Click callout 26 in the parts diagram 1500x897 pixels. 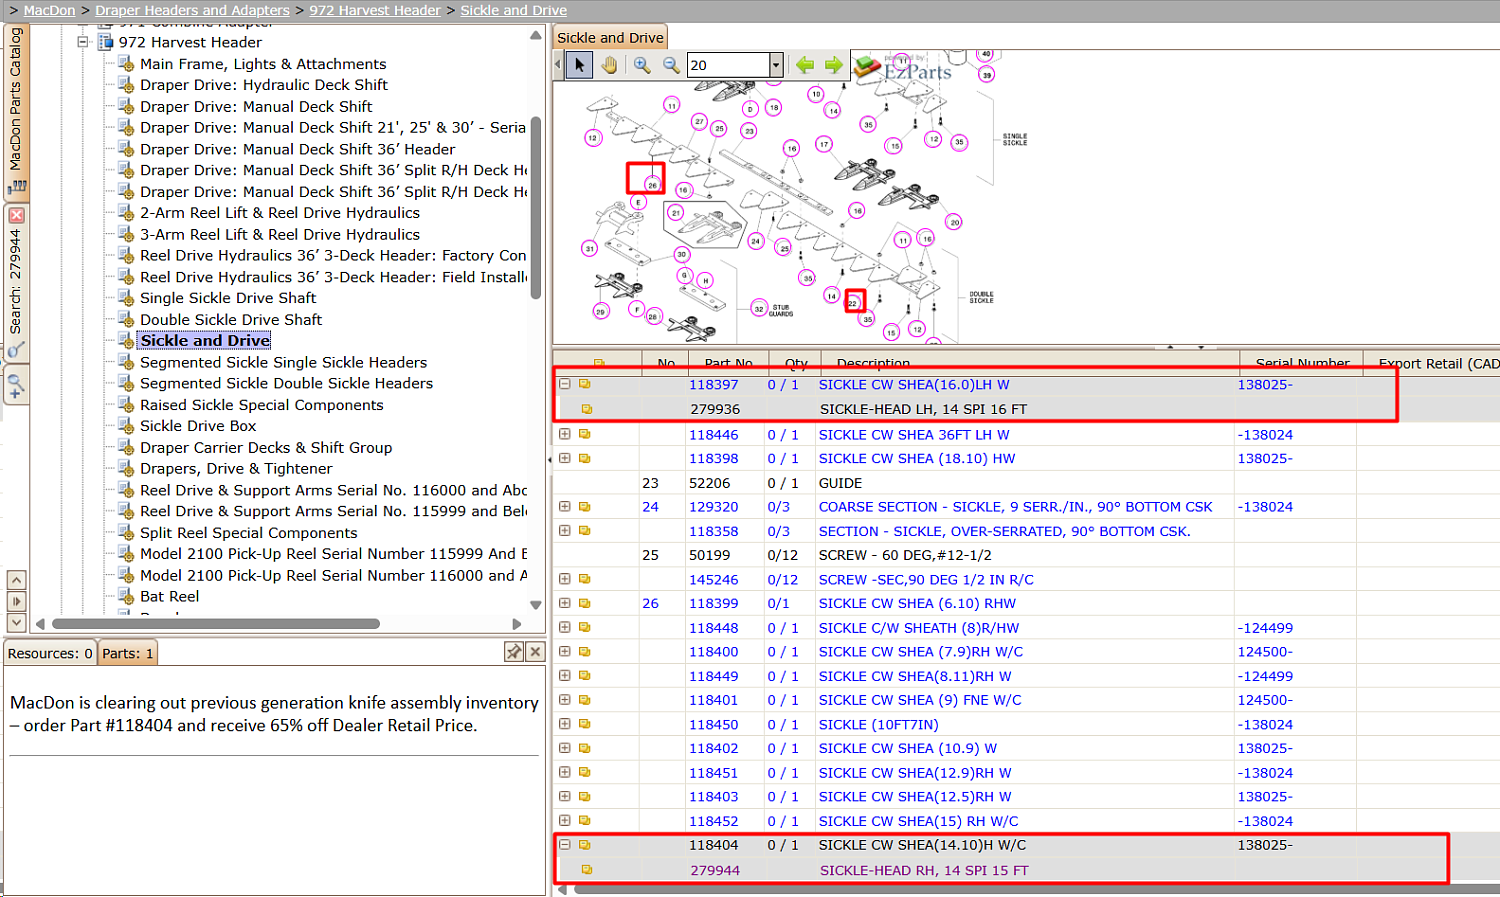coord(652,185)
